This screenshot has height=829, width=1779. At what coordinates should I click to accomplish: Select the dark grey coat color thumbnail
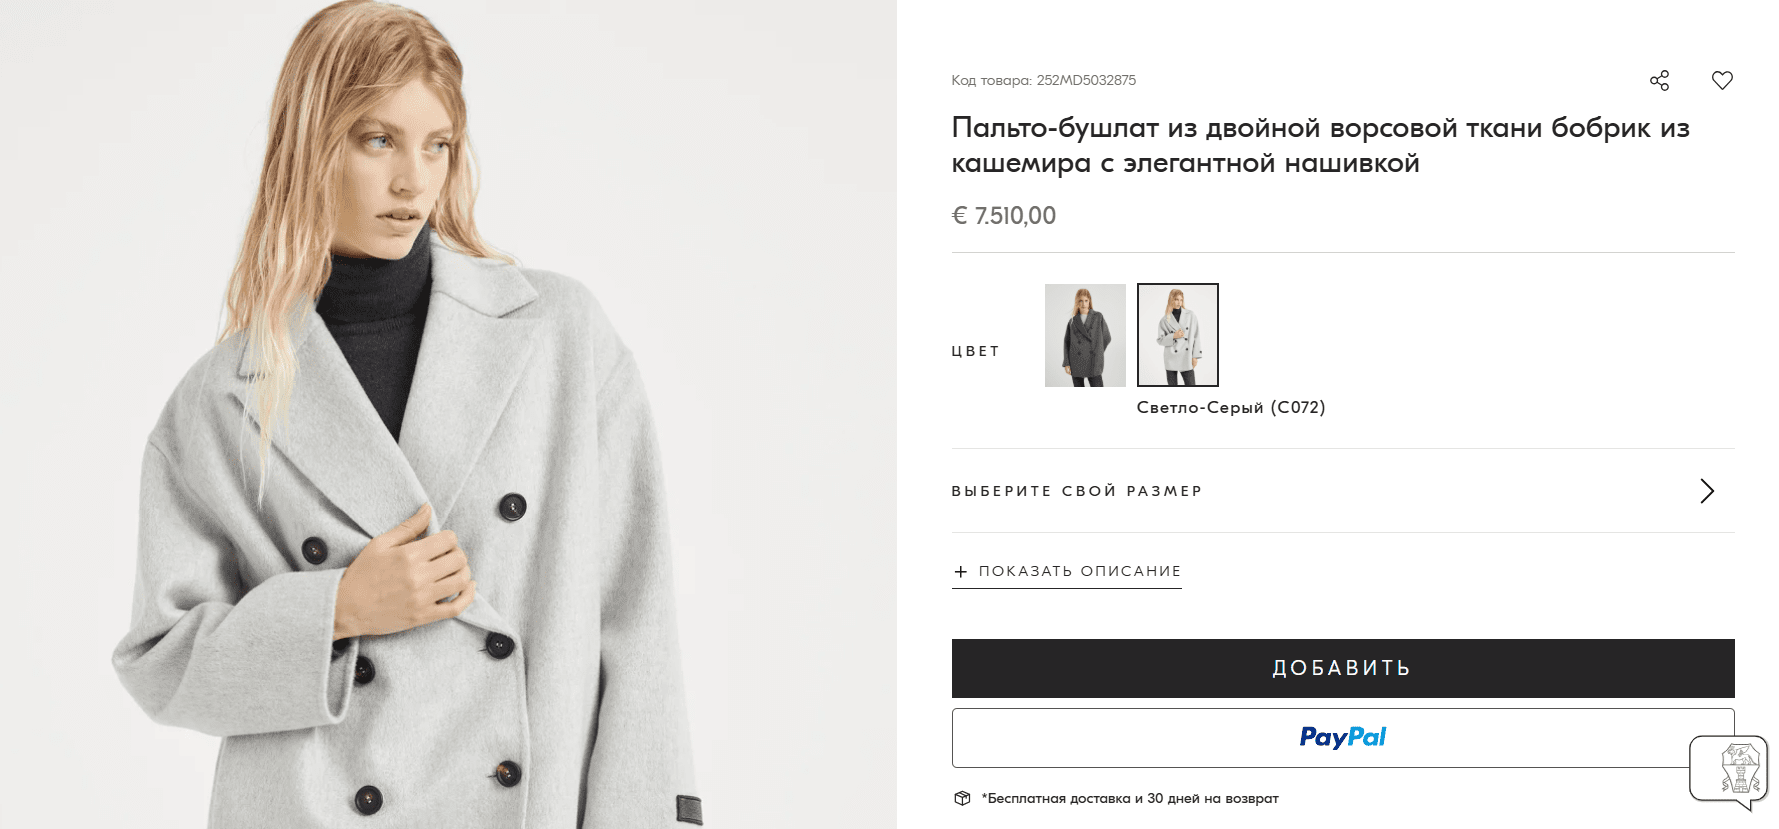coord(1085,335)
